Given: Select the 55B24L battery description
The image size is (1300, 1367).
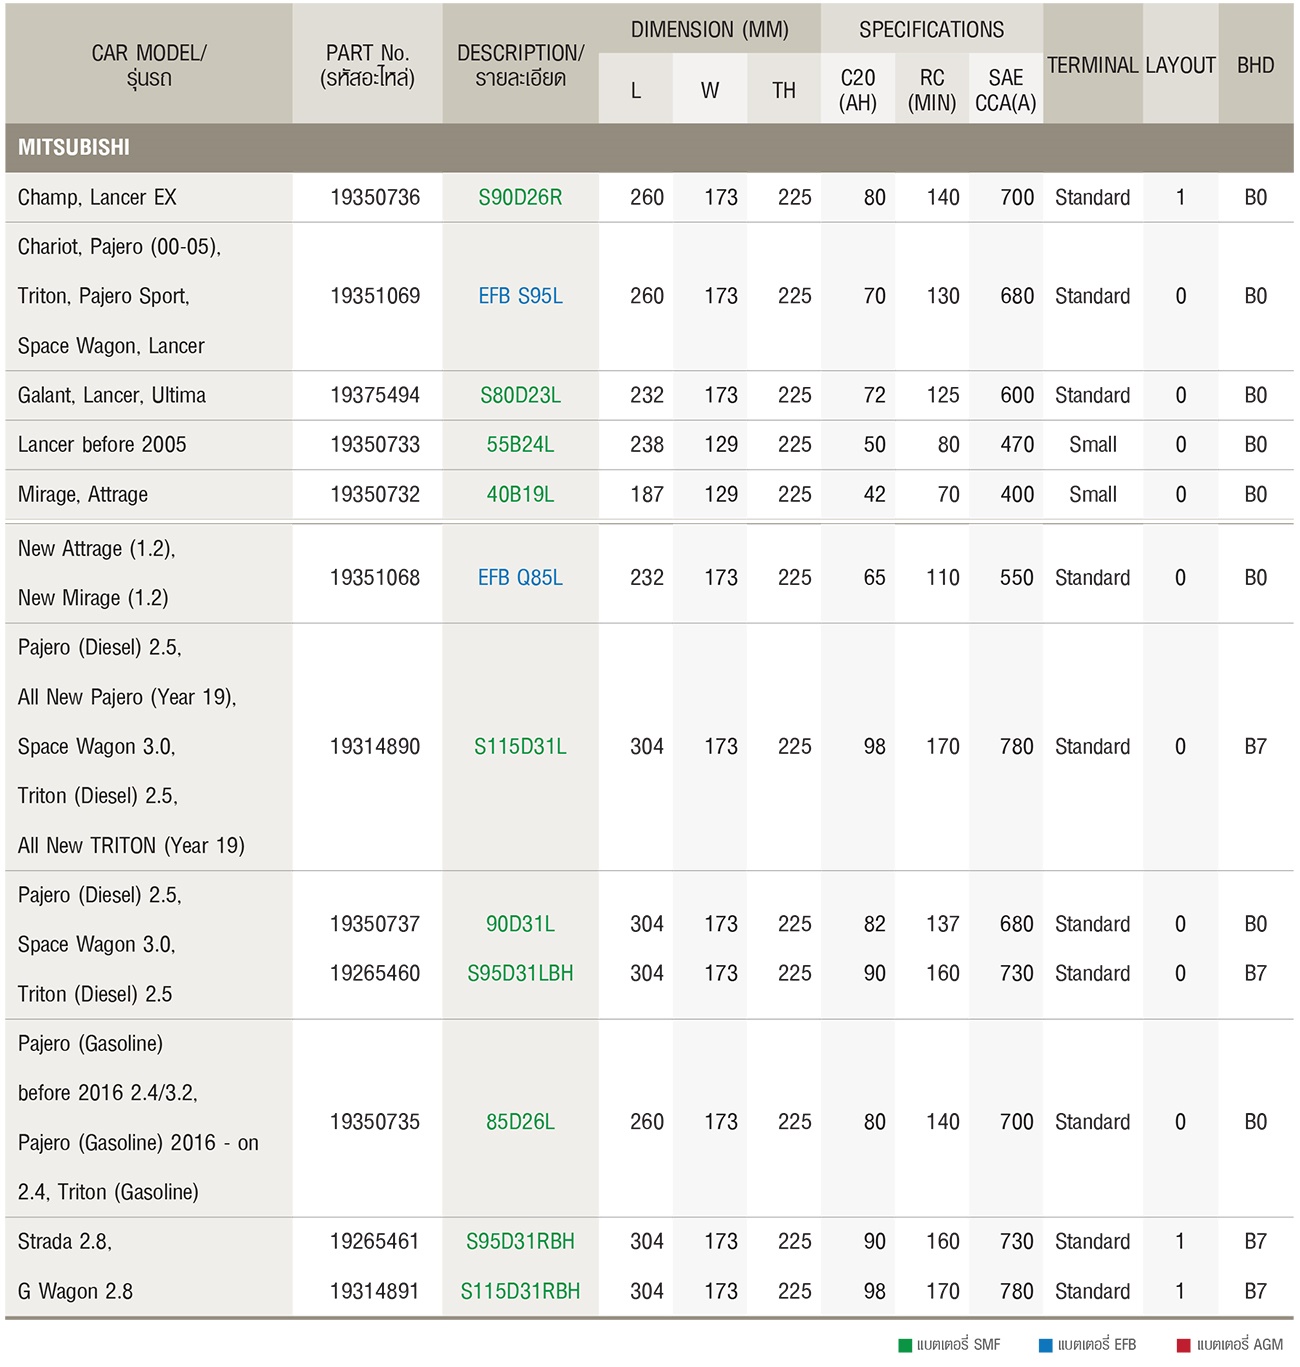Looking at the screenshot, I should (x=520, y=444).
